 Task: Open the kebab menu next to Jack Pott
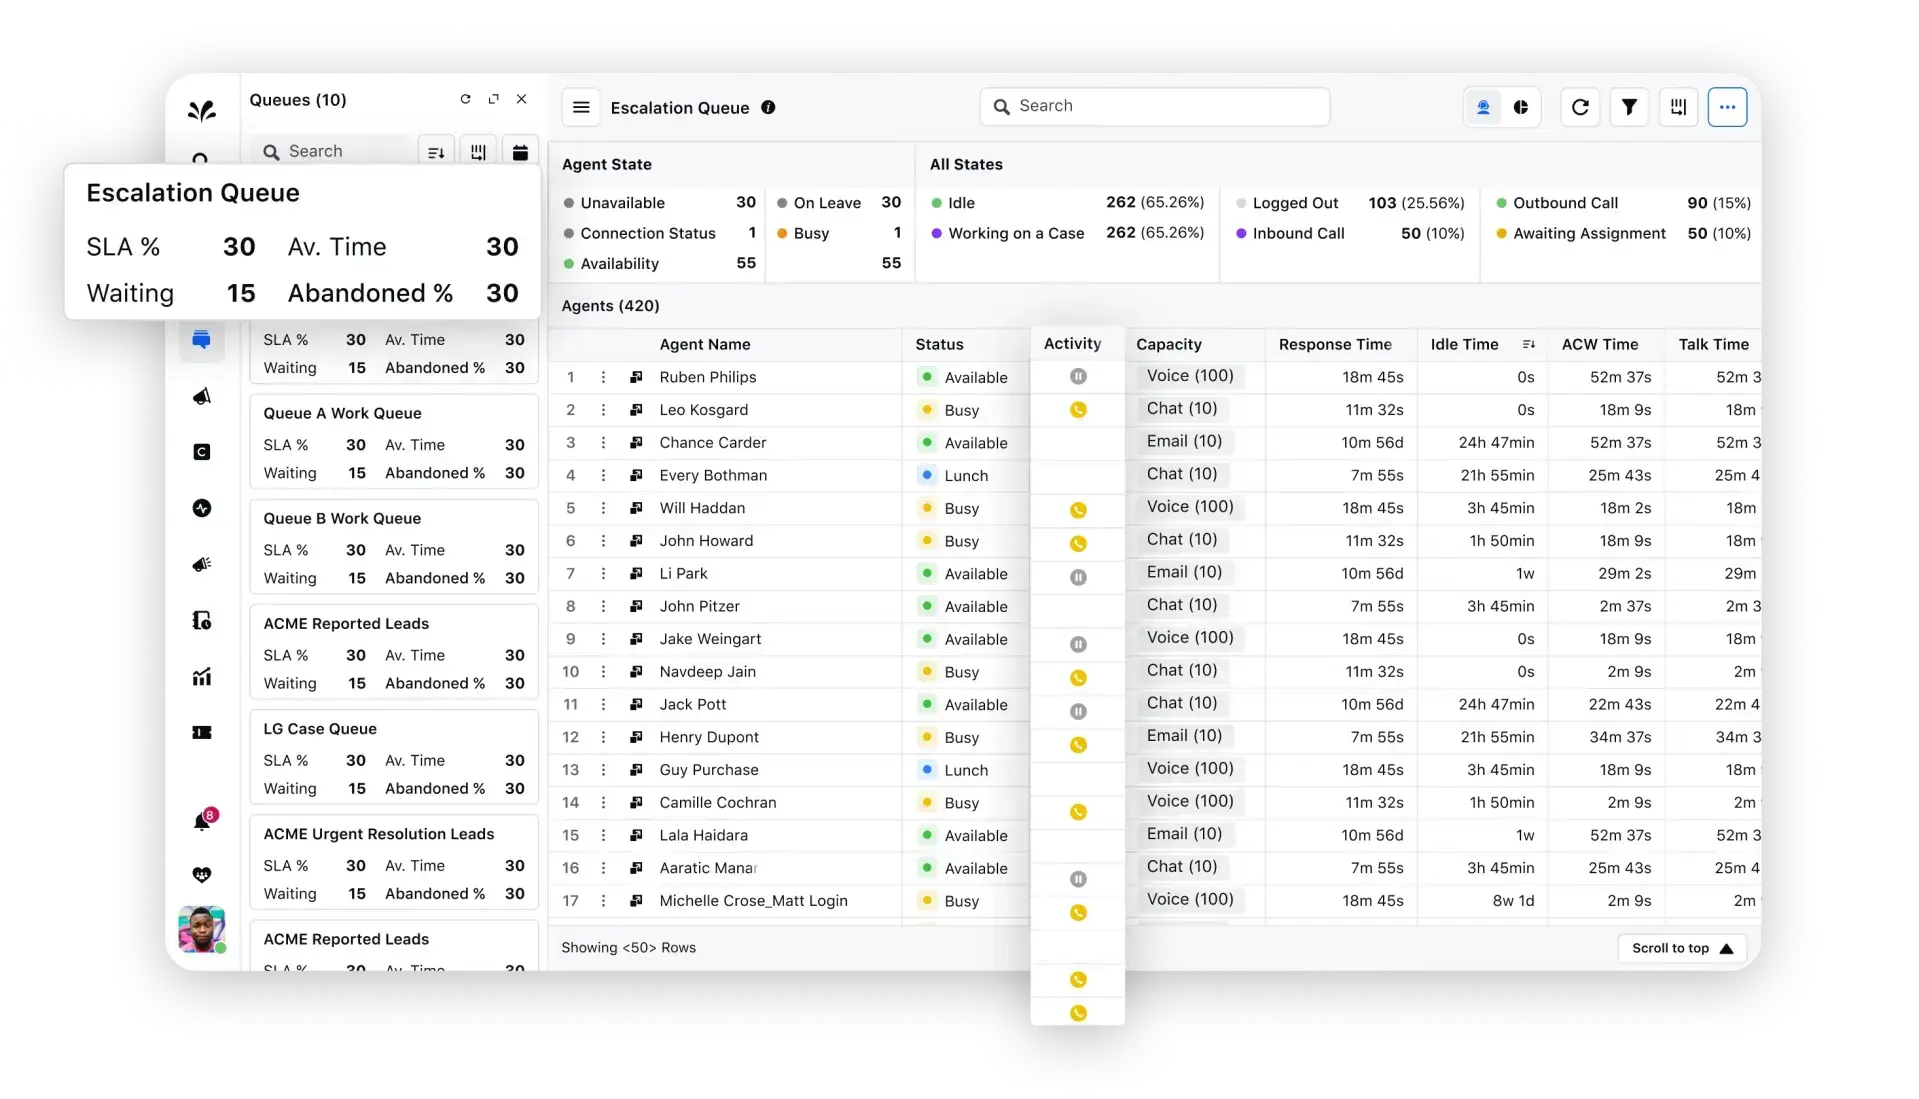pos(603,704)
